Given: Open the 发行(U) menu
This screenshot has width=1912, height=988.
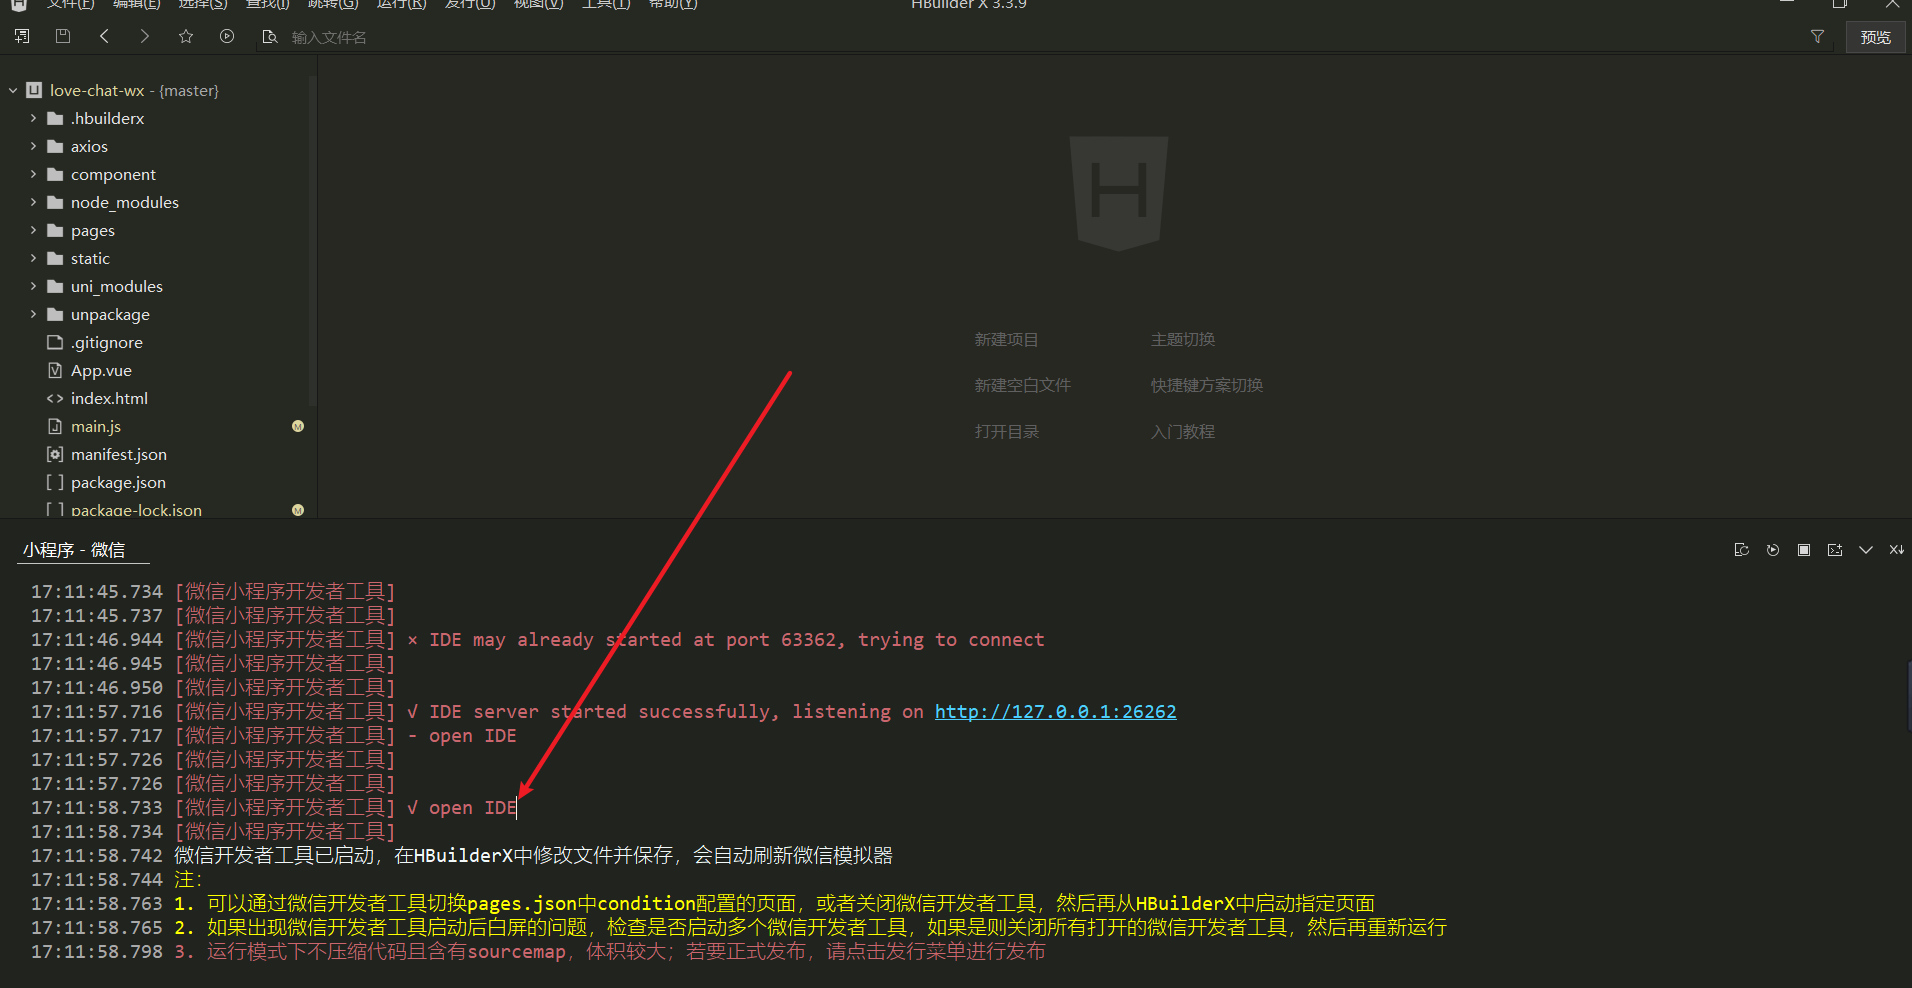Looking at the screenshot, I should pyautogui.click(x=470, y=5).
